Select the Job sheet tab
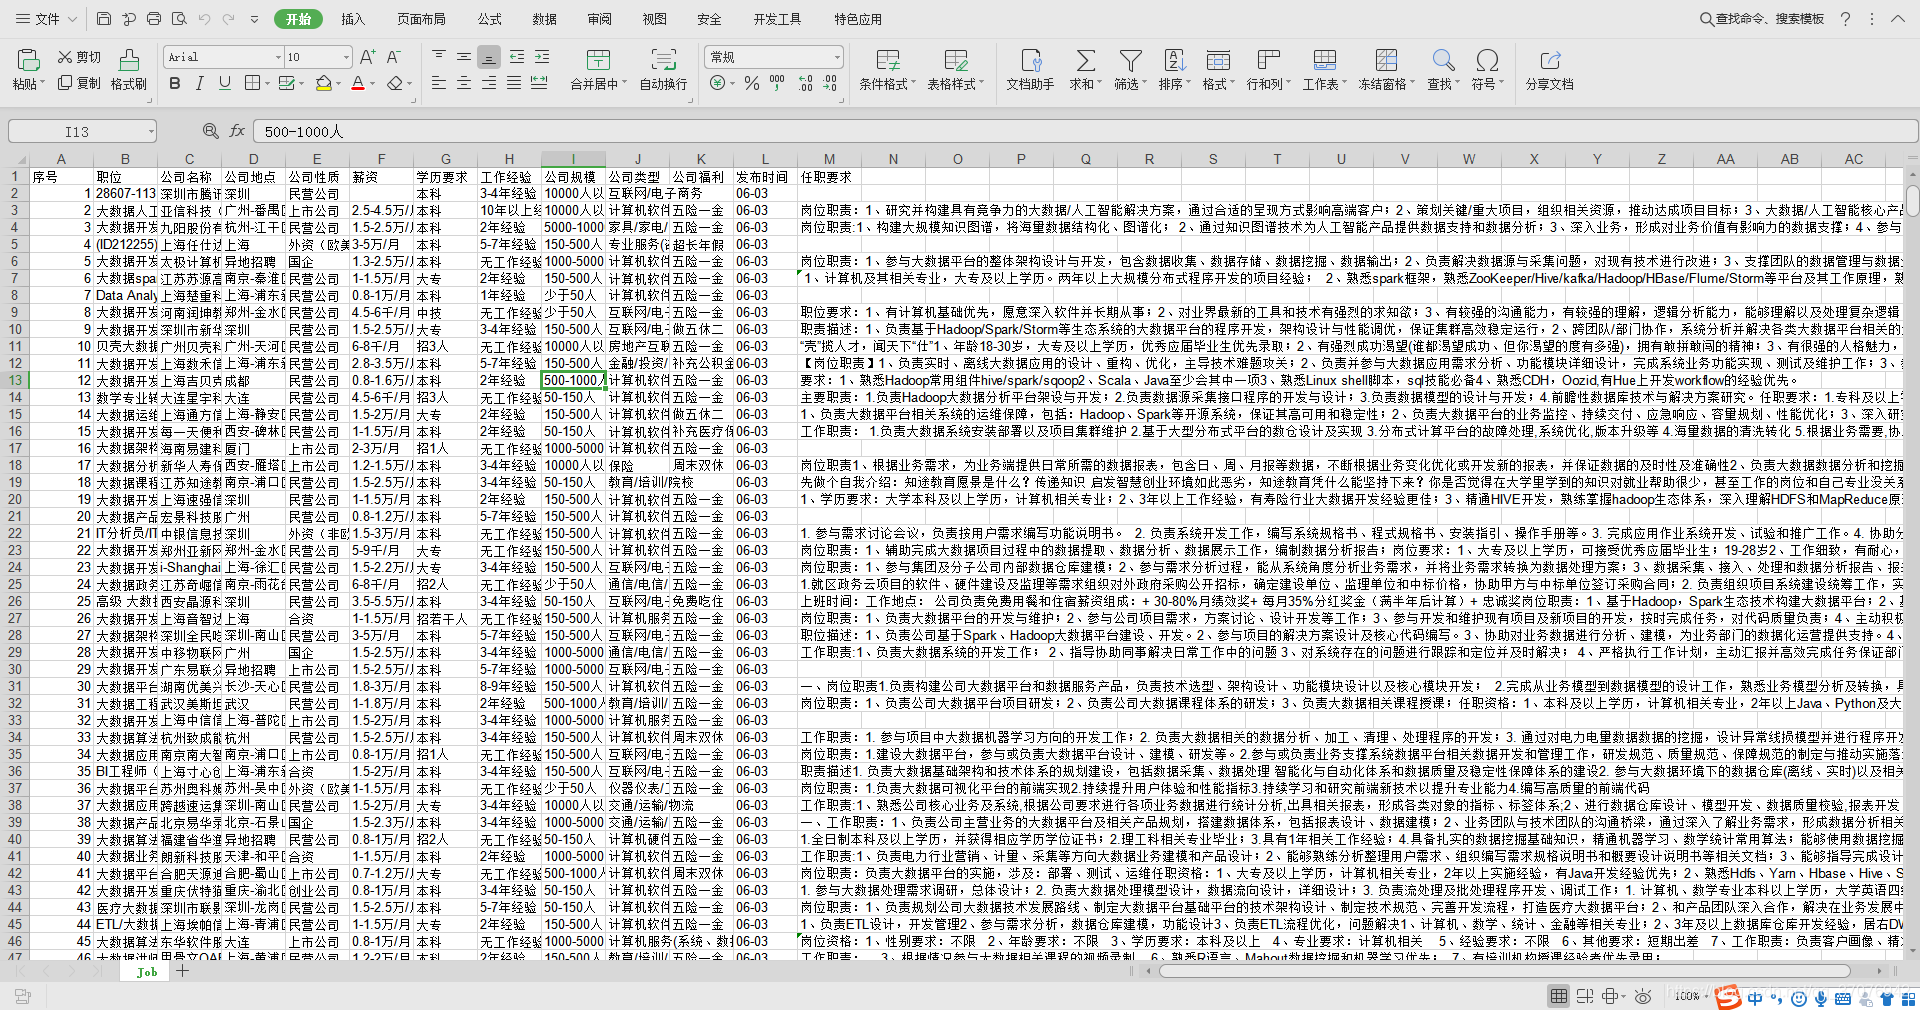The image size is (1920, 1010). [147, 971]
